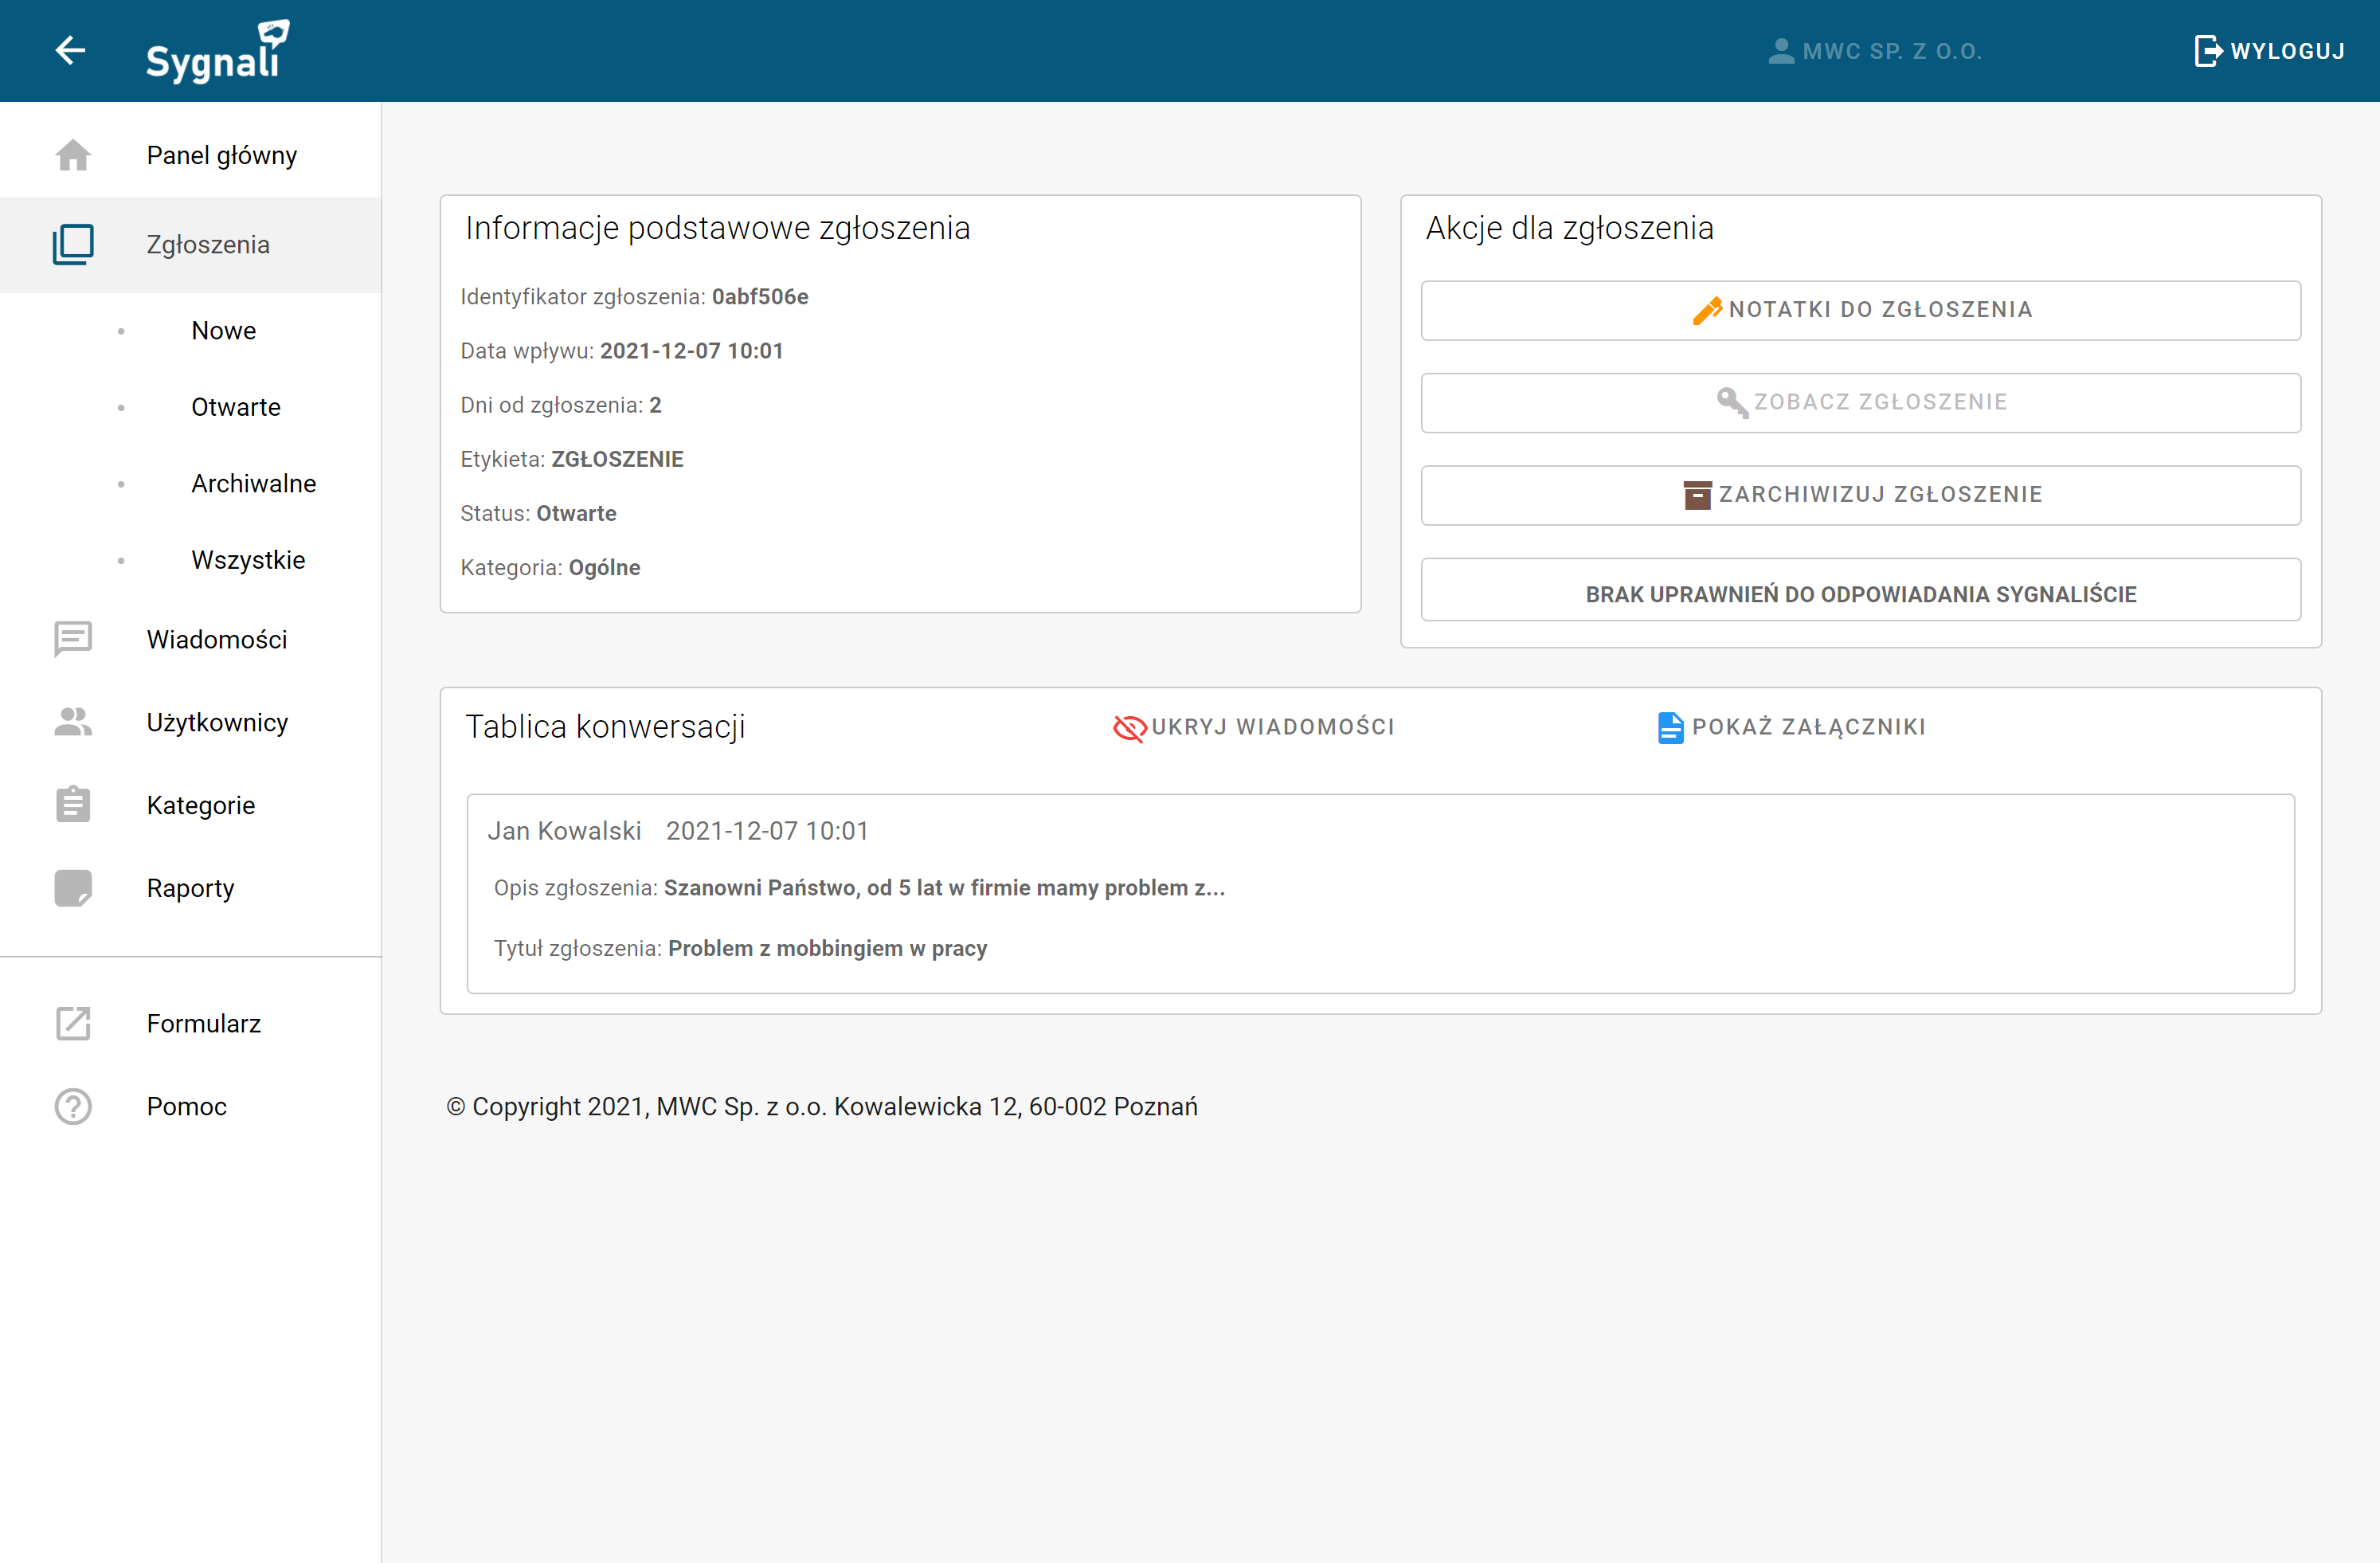
Task: Select Wszystkie in the sidebar
Action: (x=248, y=560)
